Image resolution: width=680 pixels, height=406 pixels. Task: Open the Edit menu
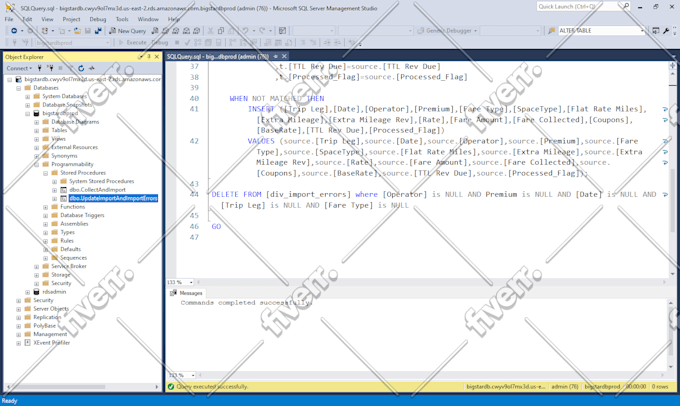[x=27, y=19]
